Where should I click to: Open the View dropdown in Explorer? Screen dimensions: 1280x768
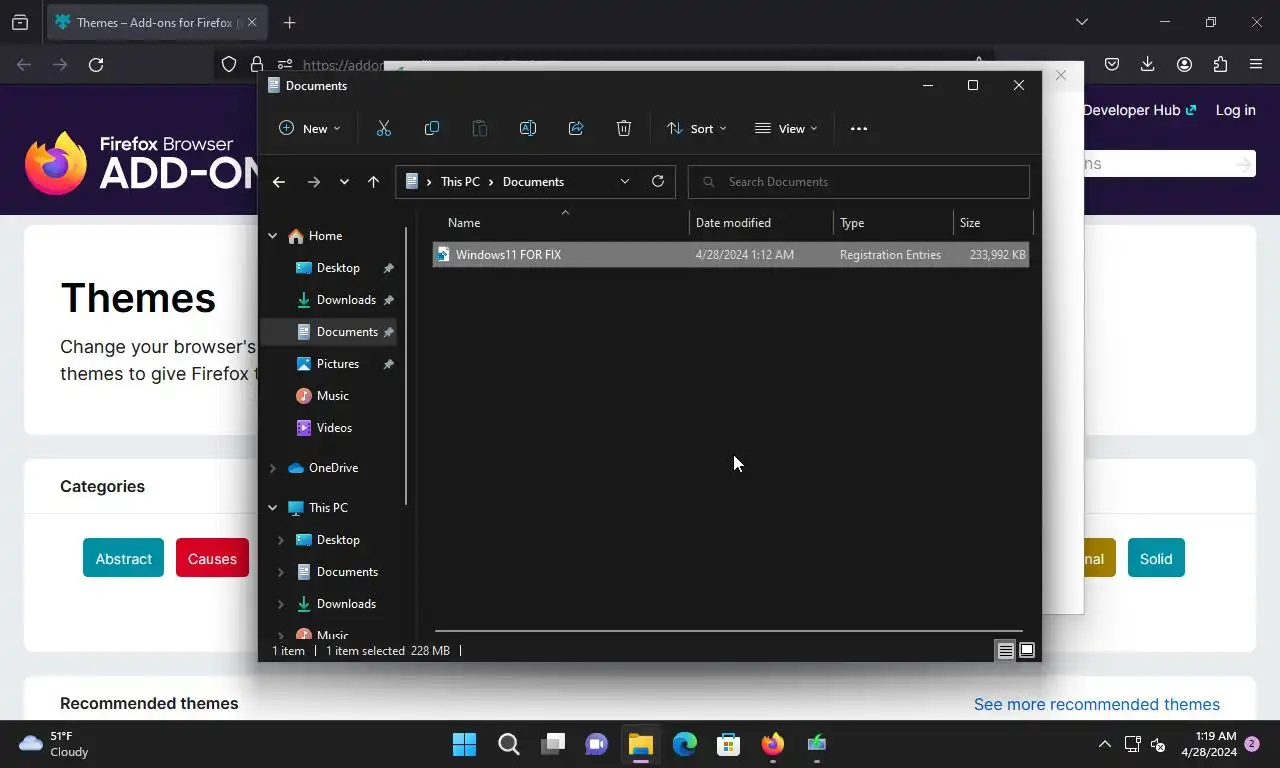pyautogui.click(x=786, y=128)
